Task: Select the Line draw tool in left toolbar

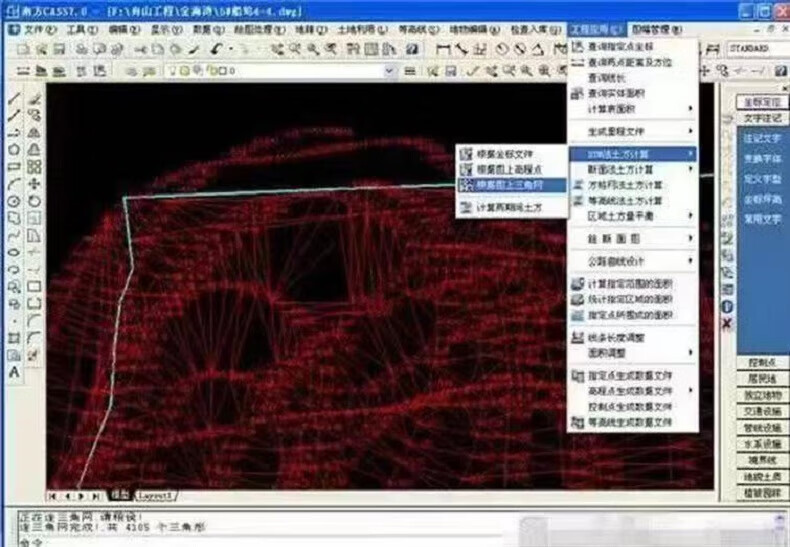Action: click(14, 99)
